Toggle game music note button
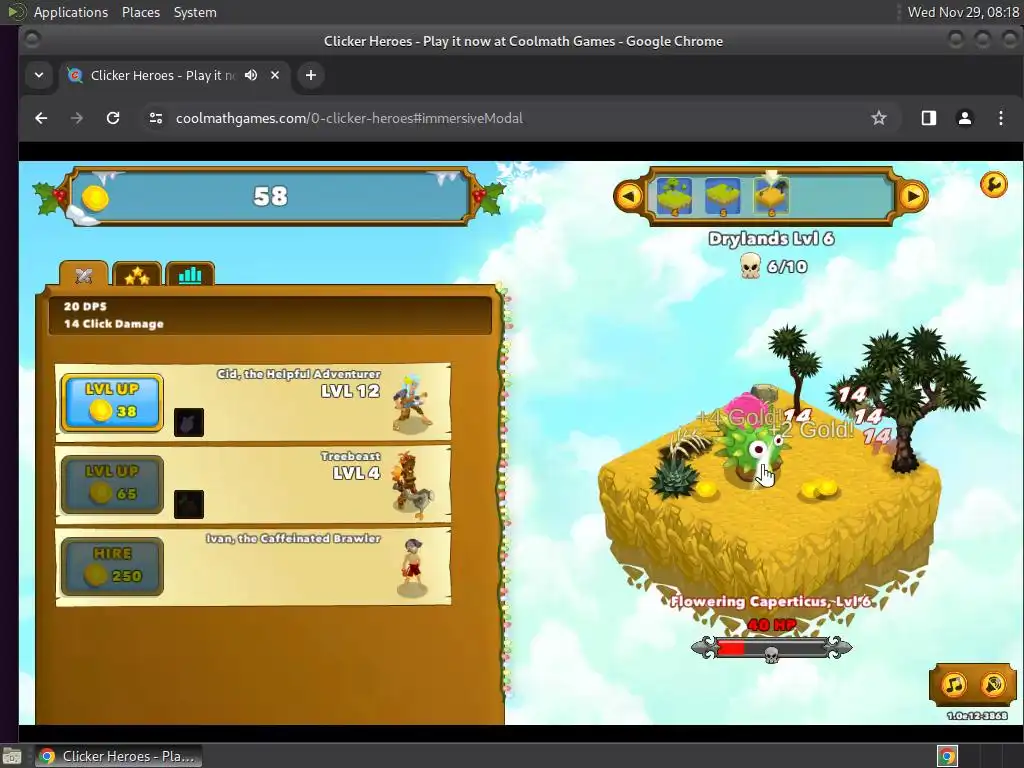 (x=953, y=684)
